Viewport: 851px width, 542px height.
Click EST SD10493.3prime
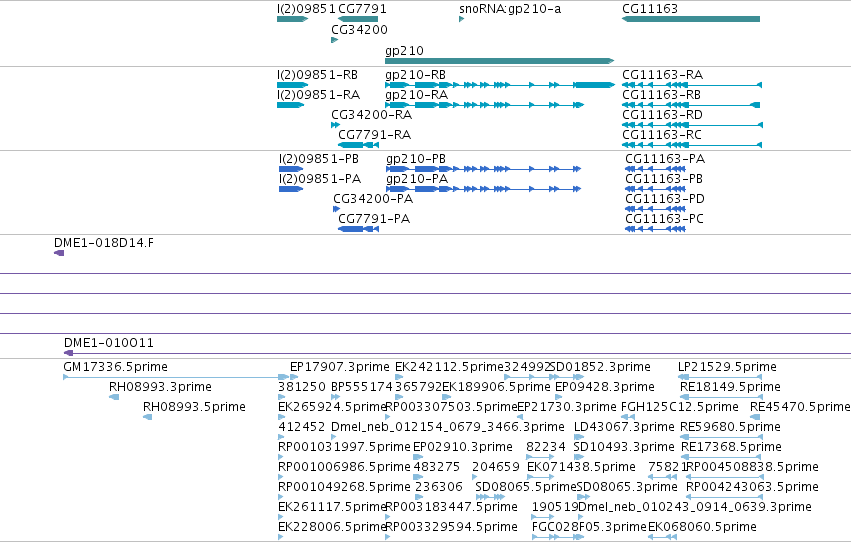click(624, 448)
